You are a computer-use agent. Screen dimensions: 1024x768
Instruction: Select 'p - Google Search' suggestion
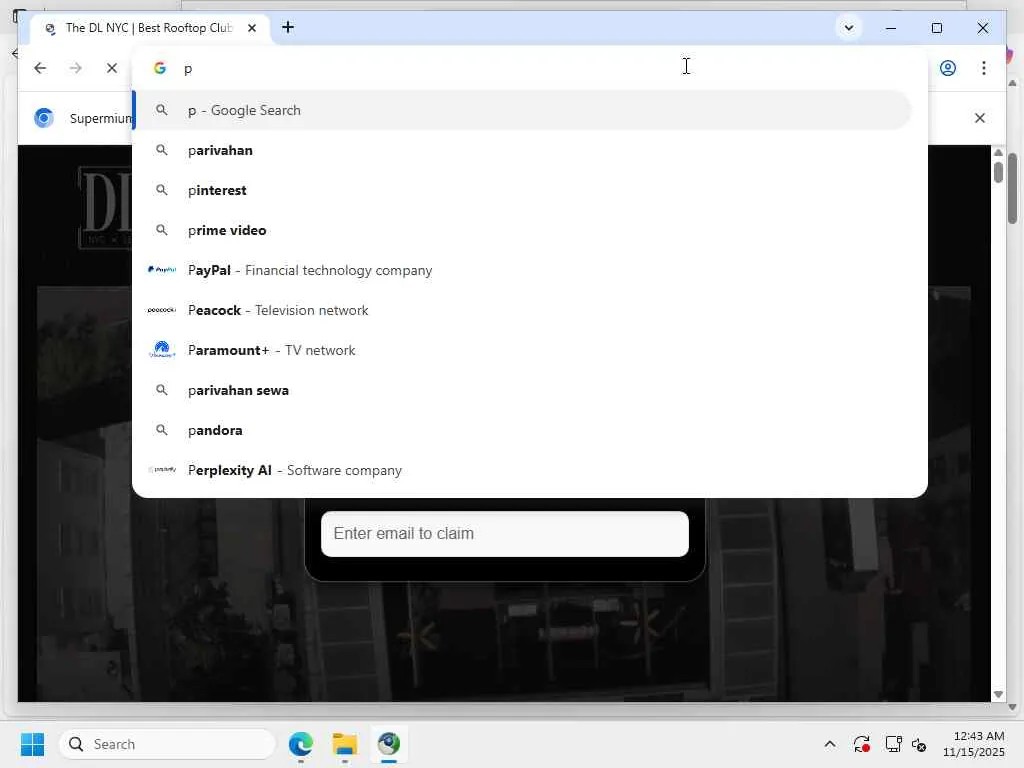pos(522,110)
